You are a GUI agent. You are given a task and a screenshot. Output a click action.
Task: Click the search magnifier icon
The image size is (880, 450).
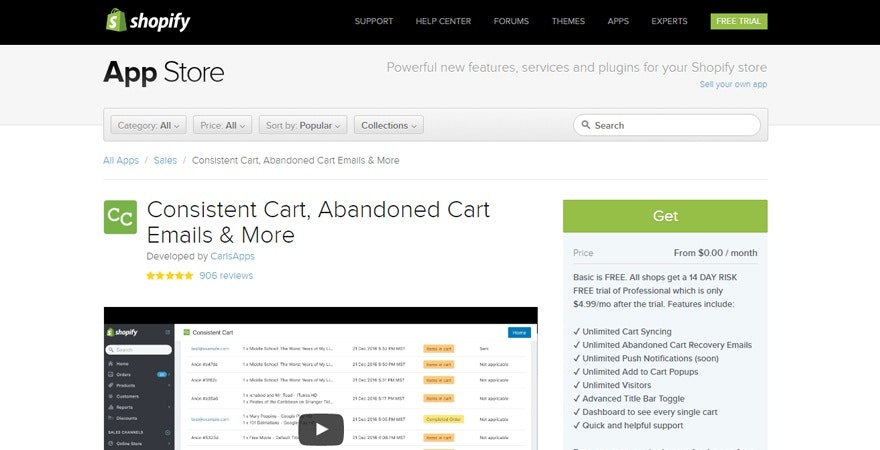[585, 125]
